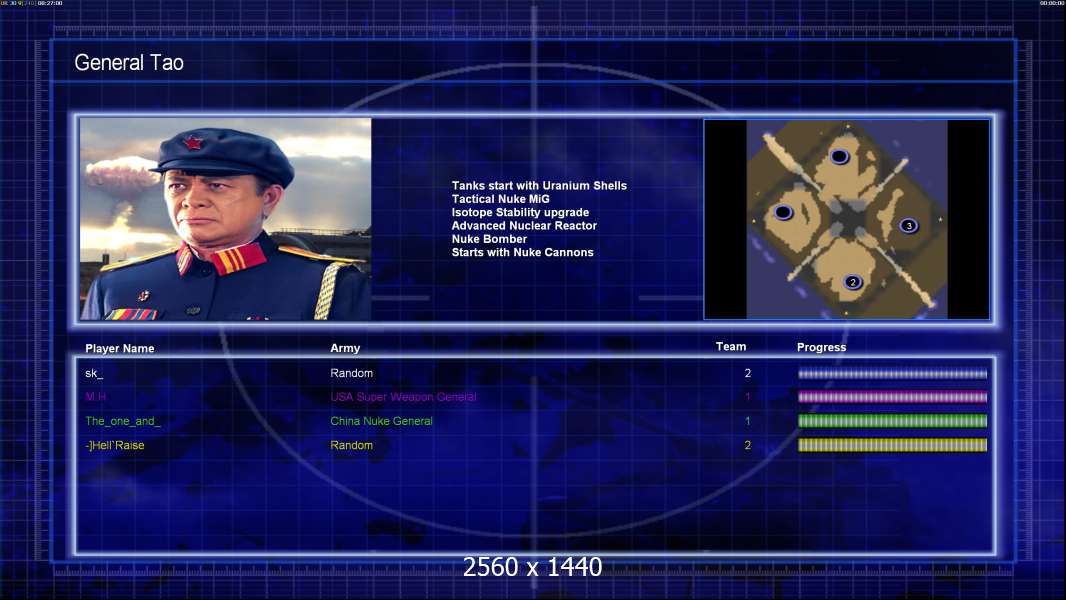Click 'China Nuke General' army text
The image size is (1066, 600).
pos(381,421)
